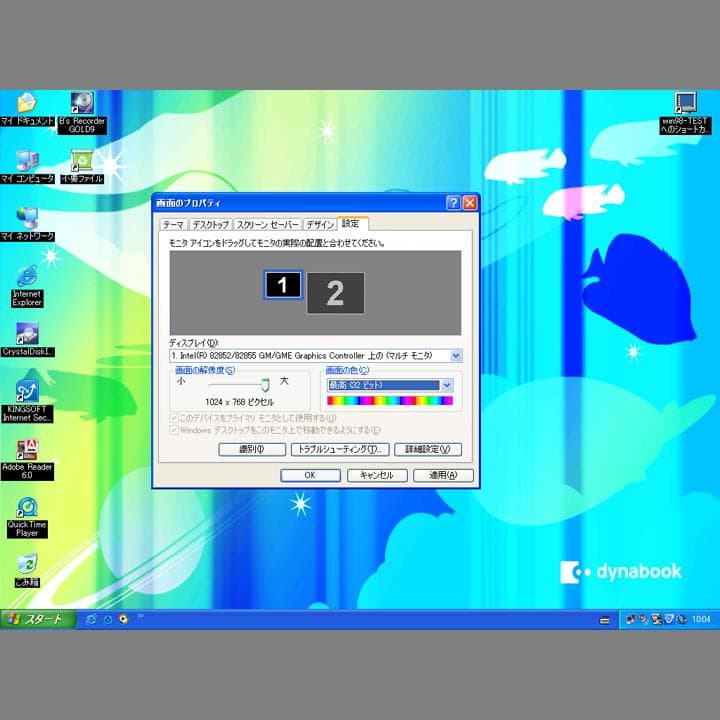Click the 識別 identify button

(252, 450)
